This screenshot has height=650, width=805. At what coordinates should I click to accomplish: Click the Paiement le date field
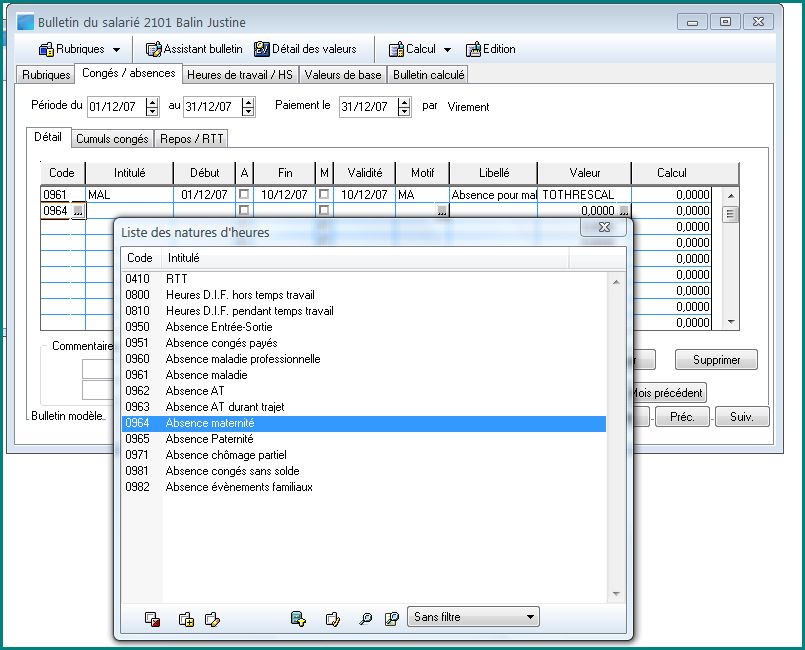(x=368, y=107)
